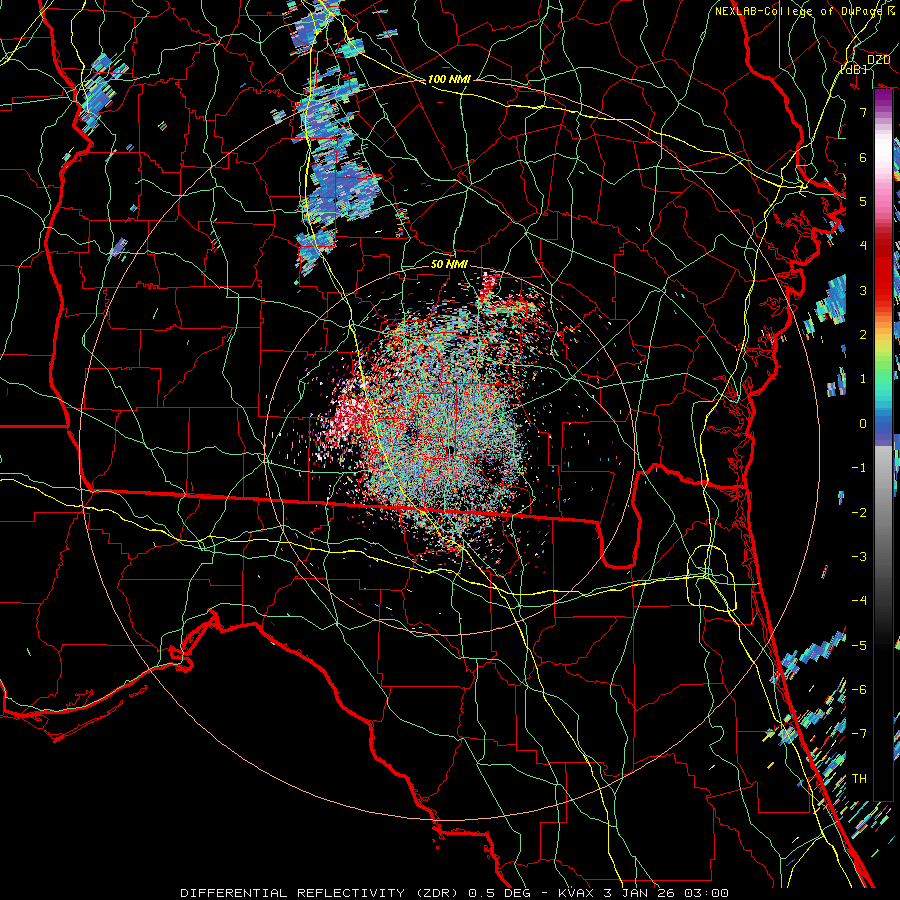900x900 pixels.
Task: Click the 100 NMI range ring label
Action: click(449, 79)
